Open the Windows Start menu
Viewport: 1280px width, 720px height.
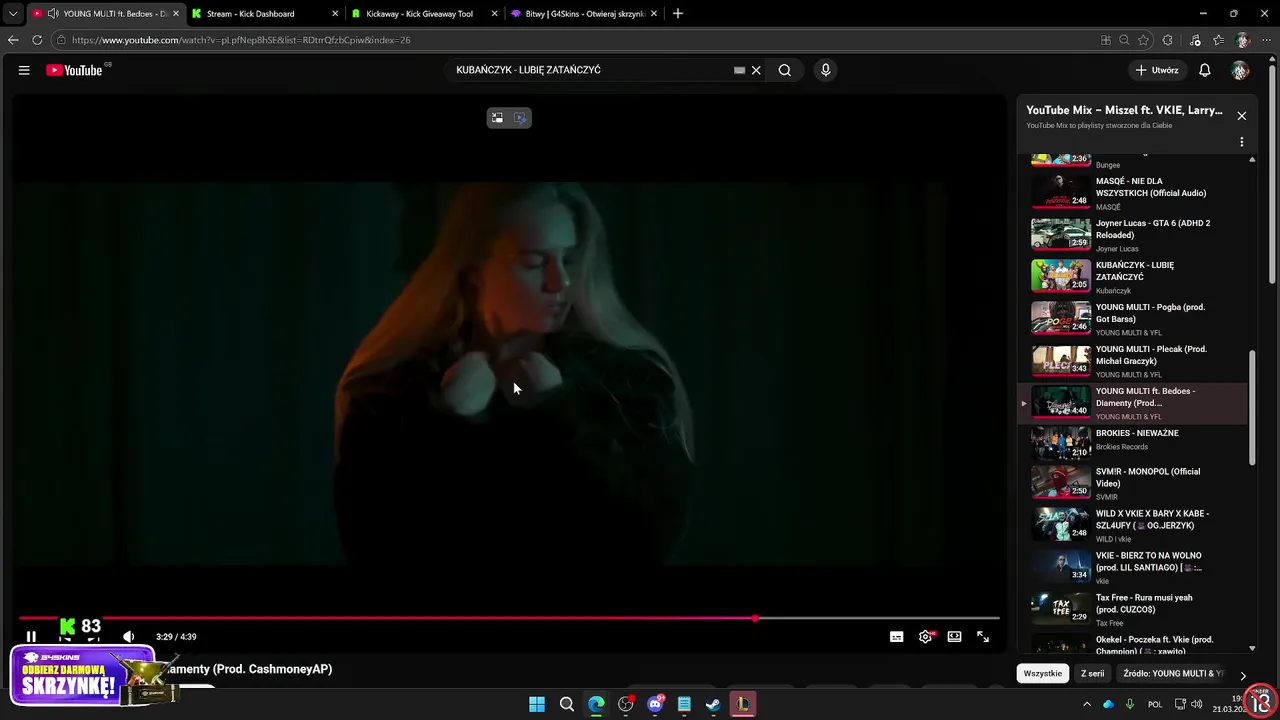point(537,704)
